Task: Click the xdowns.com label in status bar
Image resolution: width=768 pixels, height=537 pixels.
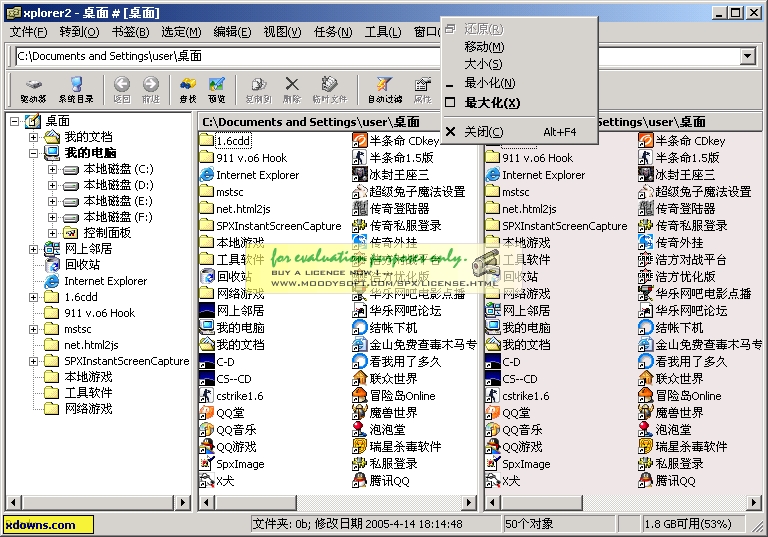Action: 48,525
